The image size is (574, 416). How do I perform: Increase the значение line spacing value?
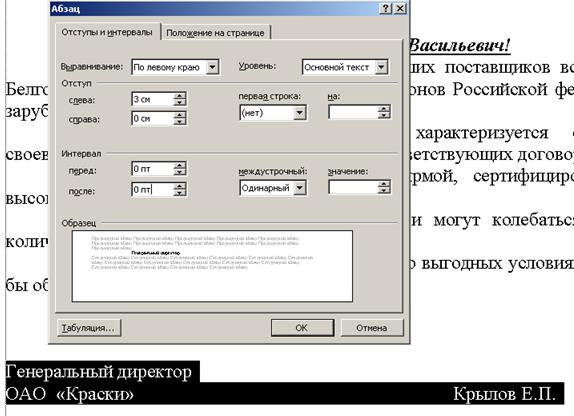(384, 184)
